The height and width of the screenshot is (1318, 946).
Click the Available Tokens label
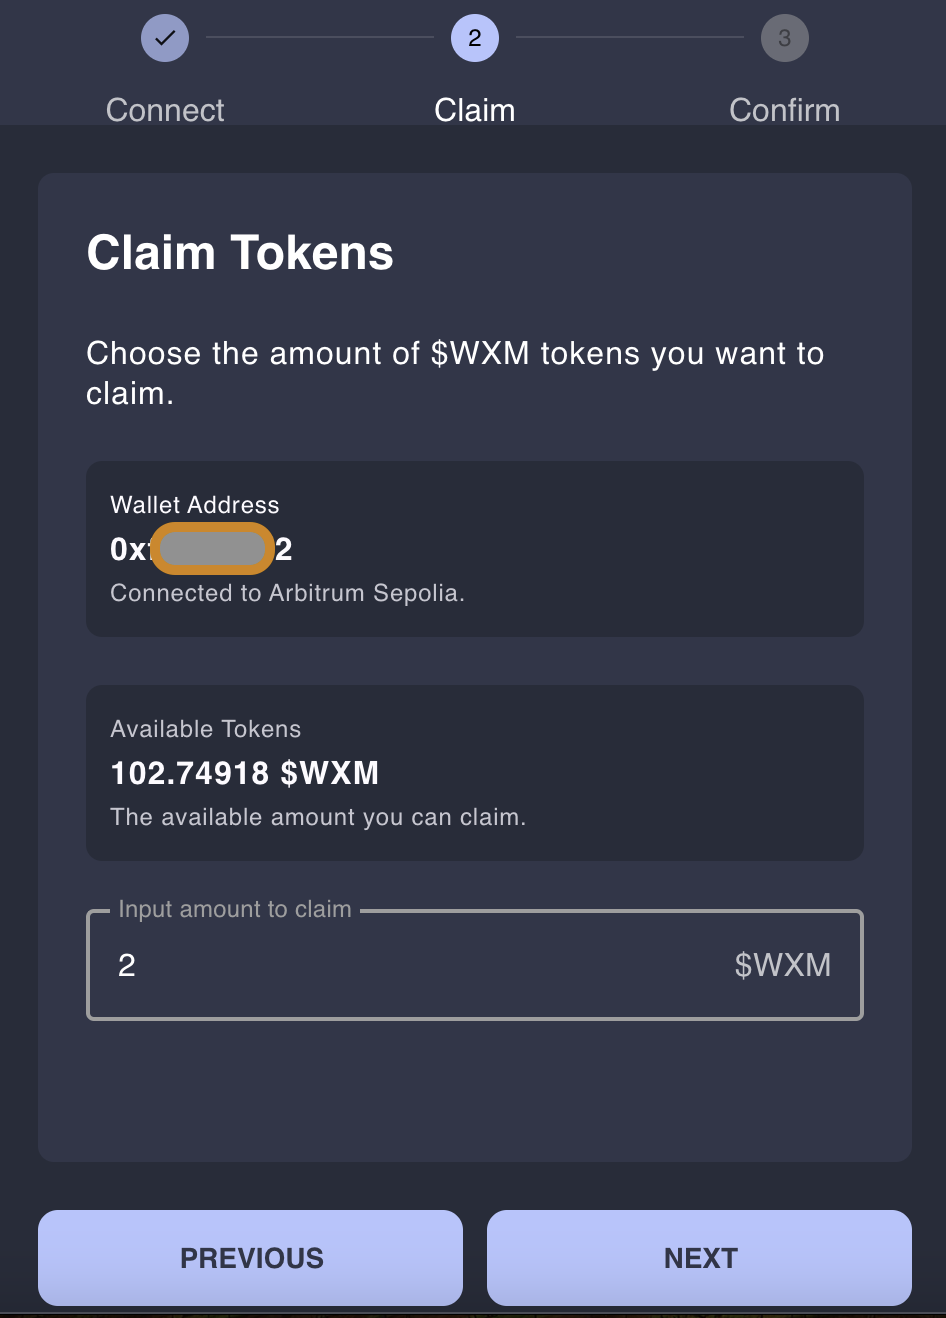[x=205, y=729]
